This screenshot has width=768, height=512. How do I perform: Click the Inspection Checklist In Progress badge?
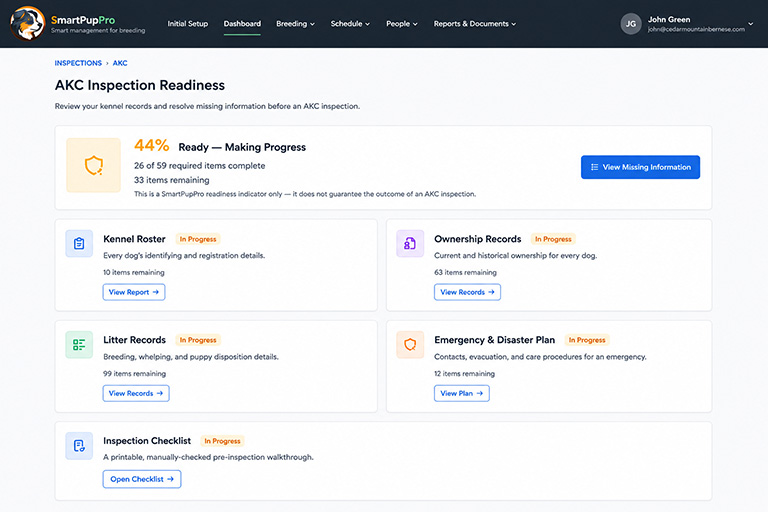[x=222, y=441]
